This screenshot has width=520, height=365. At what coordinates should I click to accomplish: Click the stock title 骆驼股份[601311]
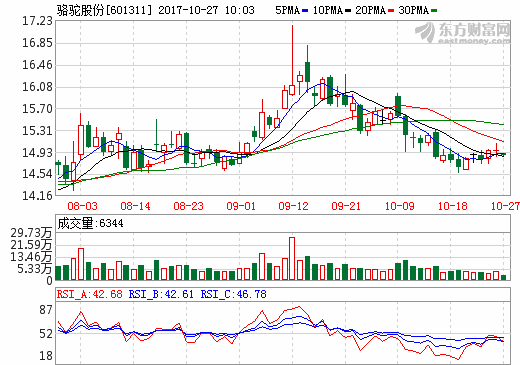pyautogui.click(x=104, y=10)
